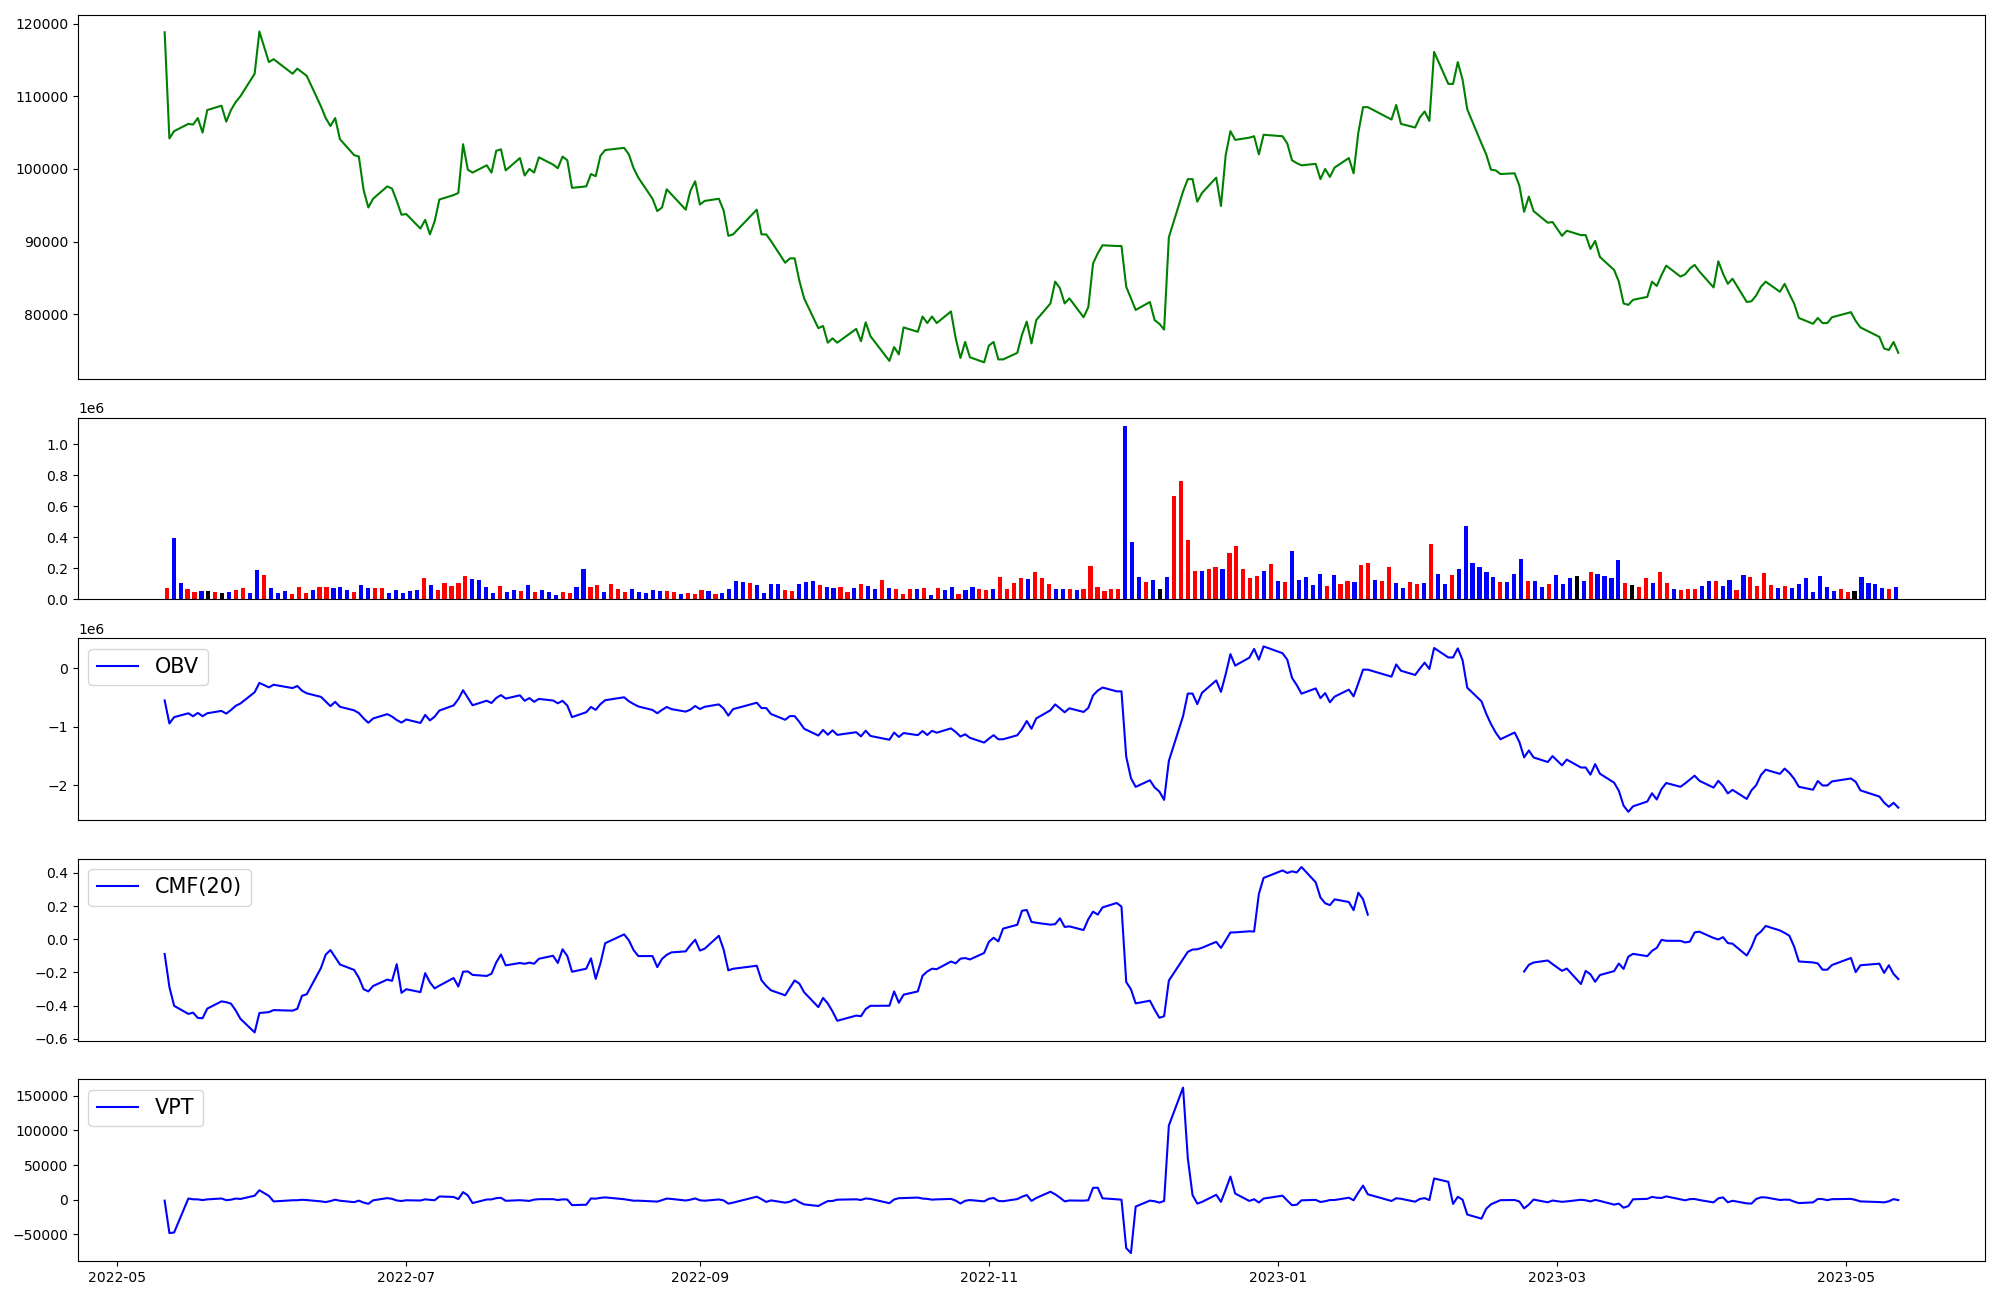Select the 2022-09 date axis label
The width and height of the screenshot is (2000, 1300).
tap(700, 1277)
